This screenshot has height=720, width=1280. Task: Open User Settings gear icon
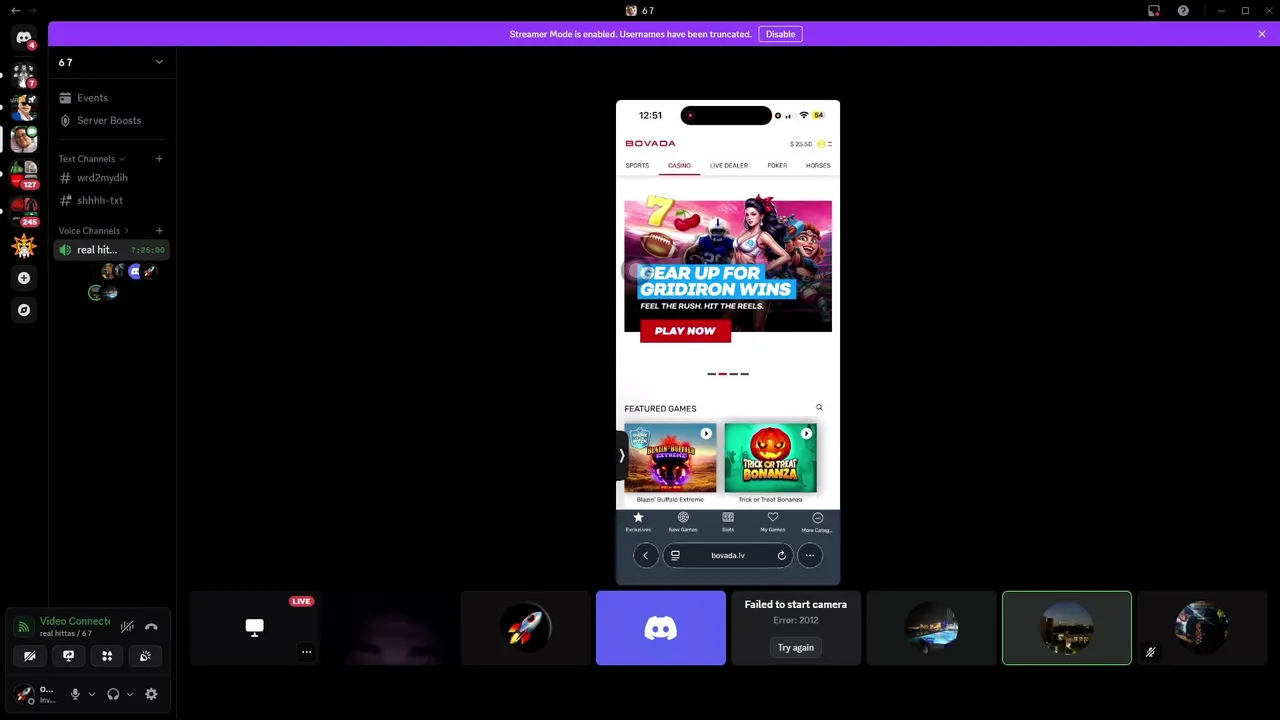point(151,694)
